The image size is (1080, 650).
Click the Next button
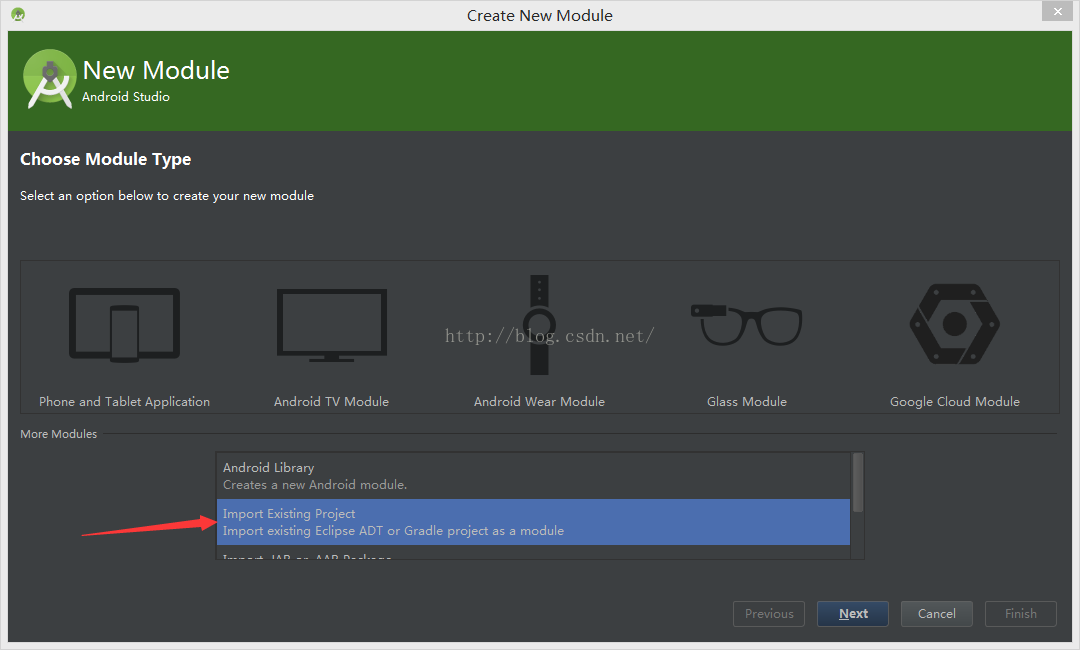point(853,614)
